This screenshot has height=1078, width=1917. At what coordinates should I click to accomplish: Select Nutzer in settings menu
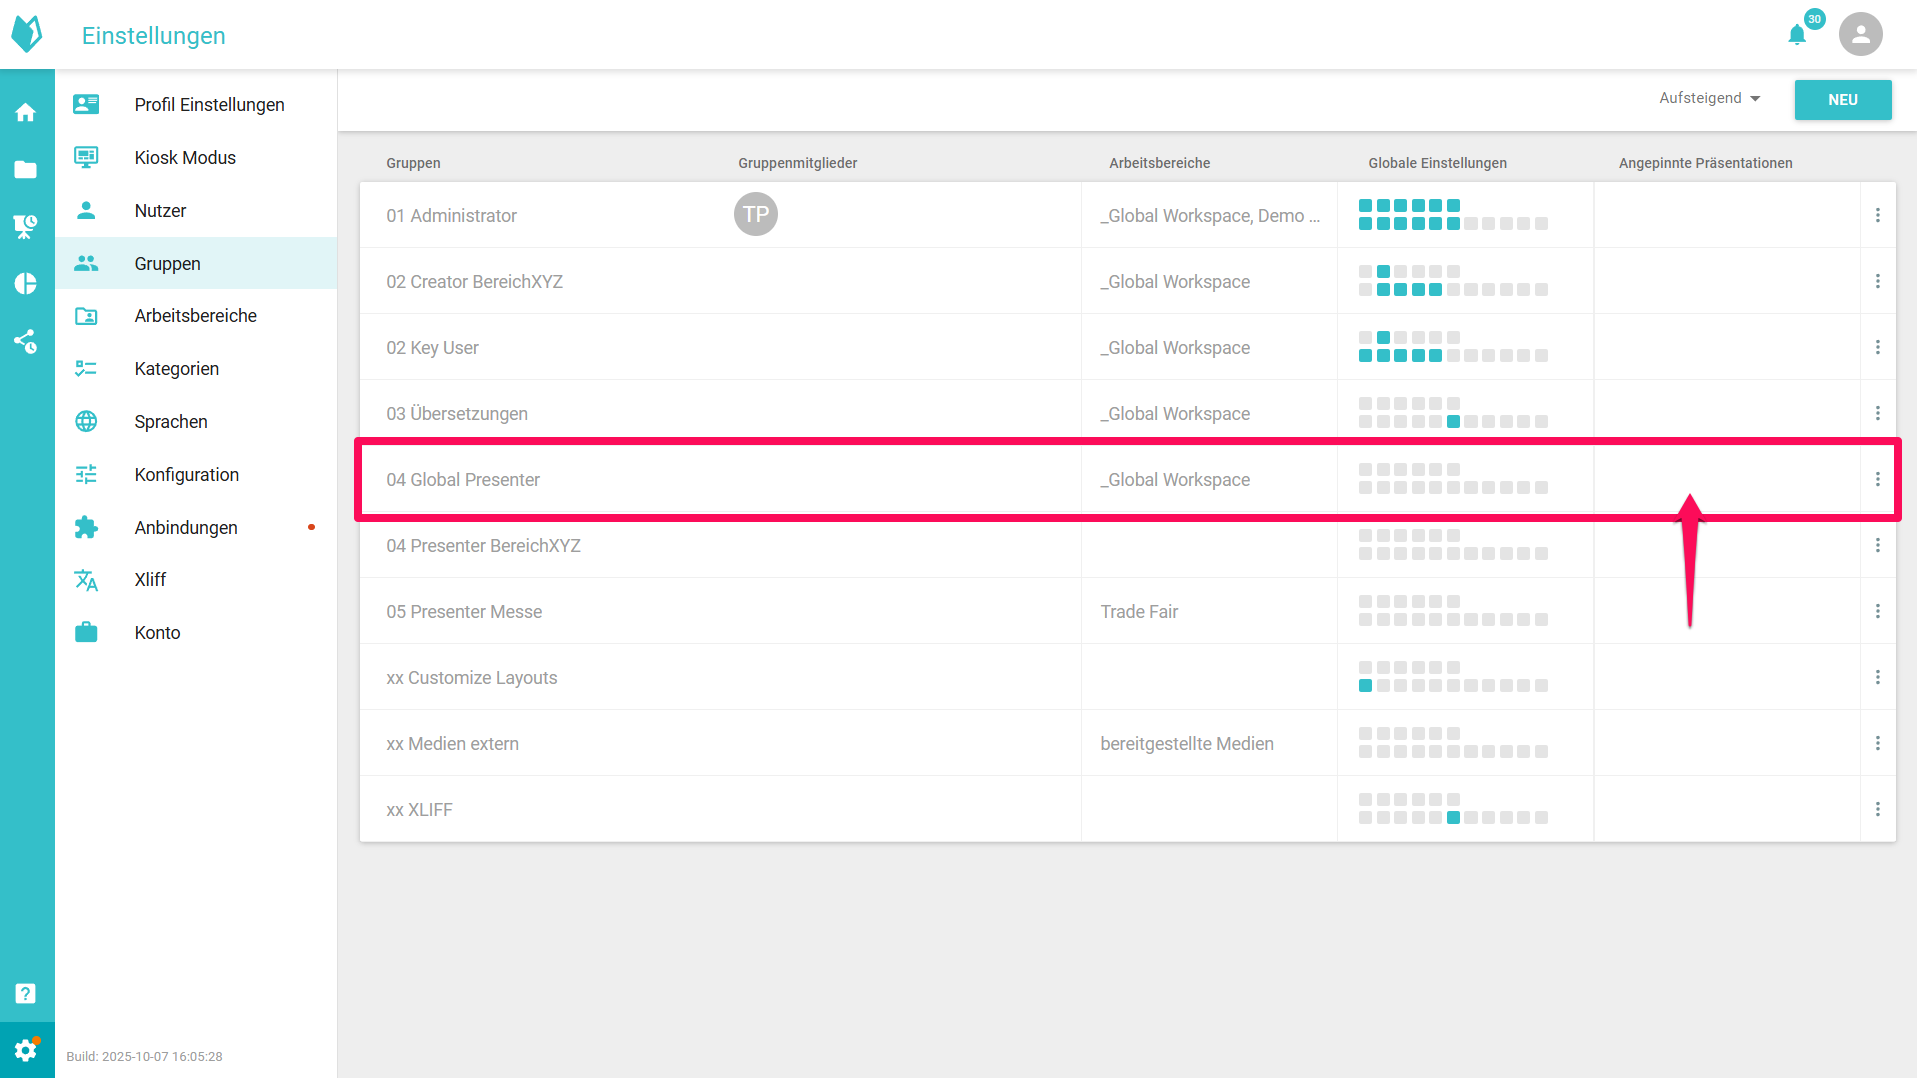[160, 211]
